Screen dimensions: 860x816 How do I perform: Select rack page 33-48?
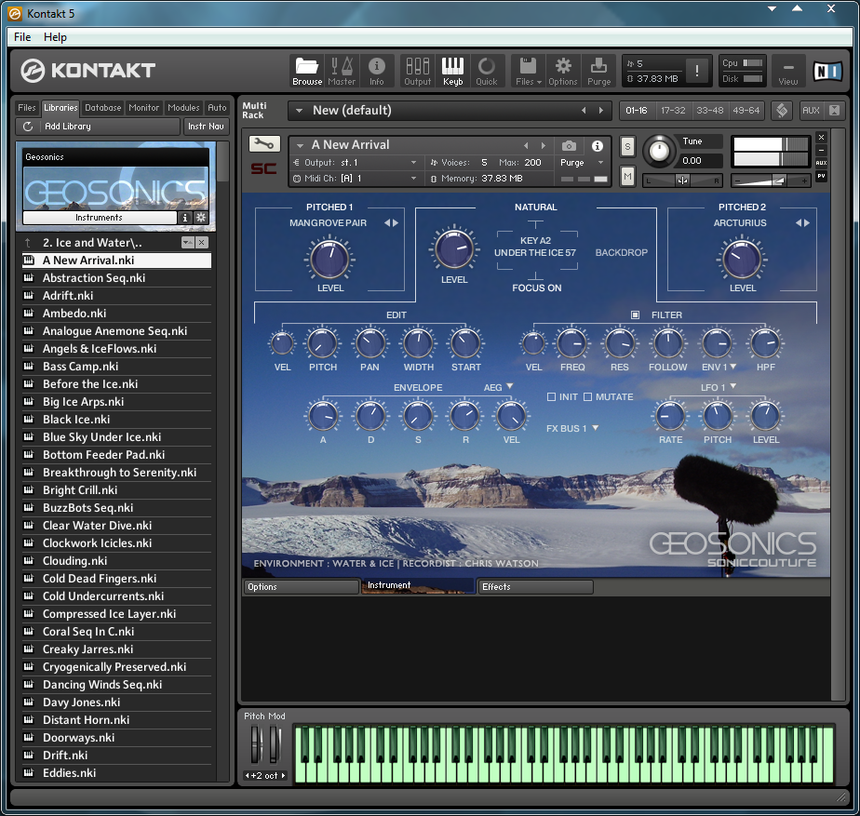tap(709, 110)
